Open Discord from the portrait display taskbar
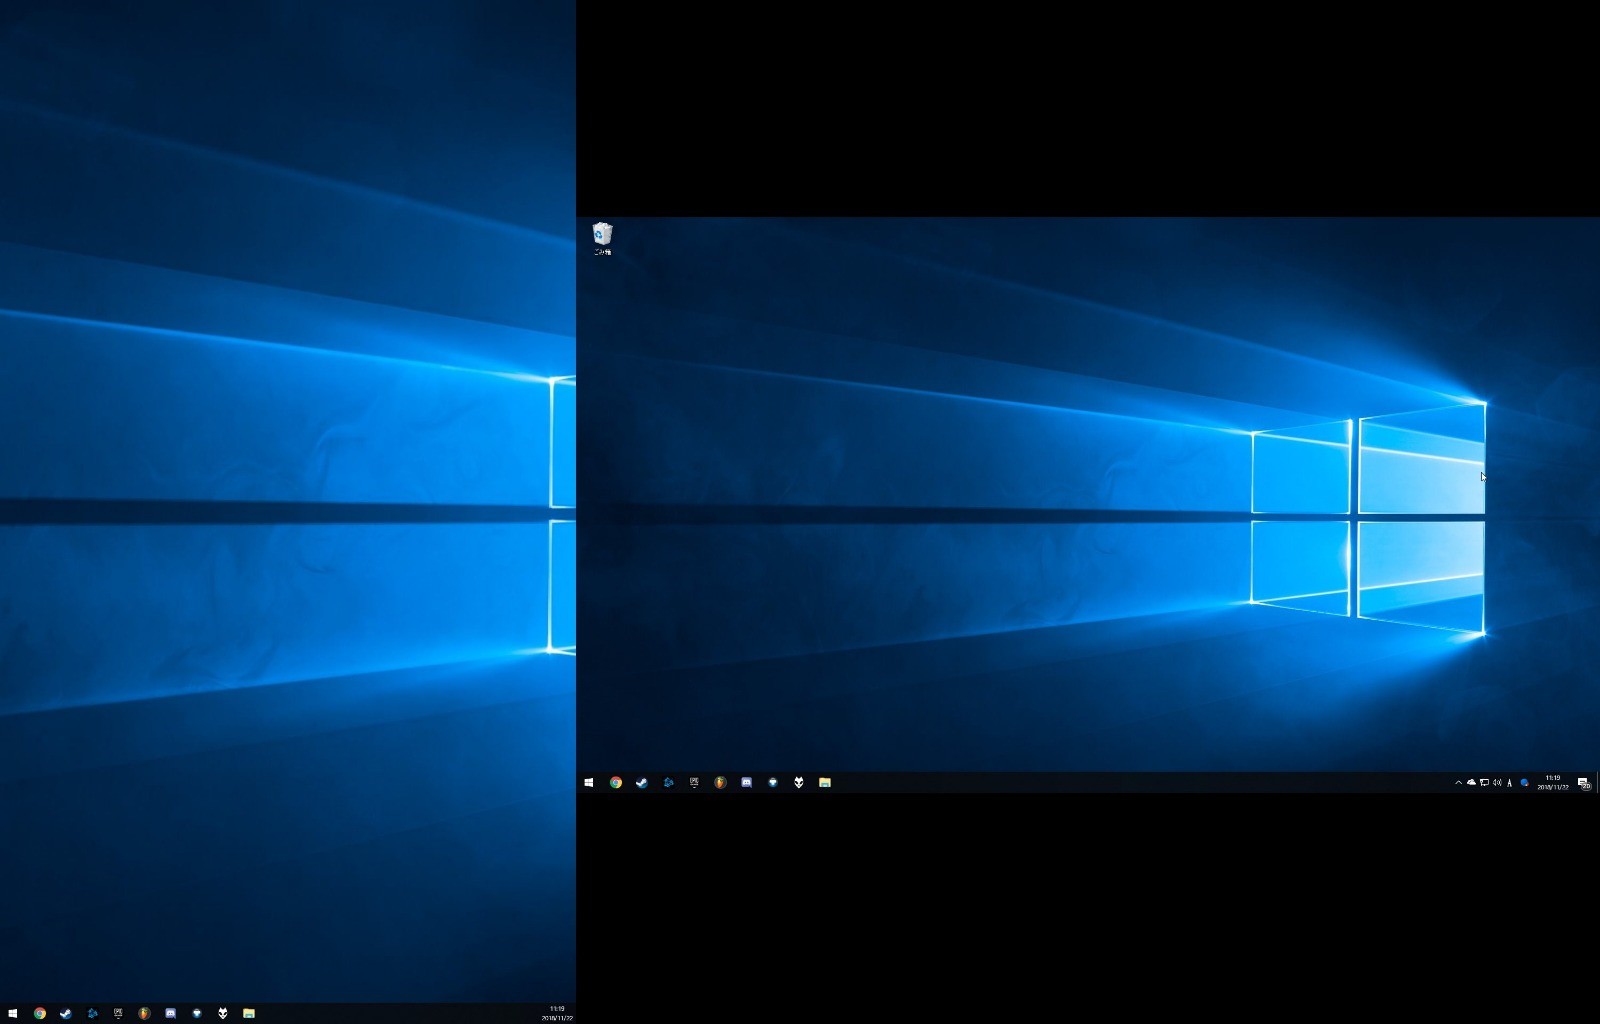 170,1013
